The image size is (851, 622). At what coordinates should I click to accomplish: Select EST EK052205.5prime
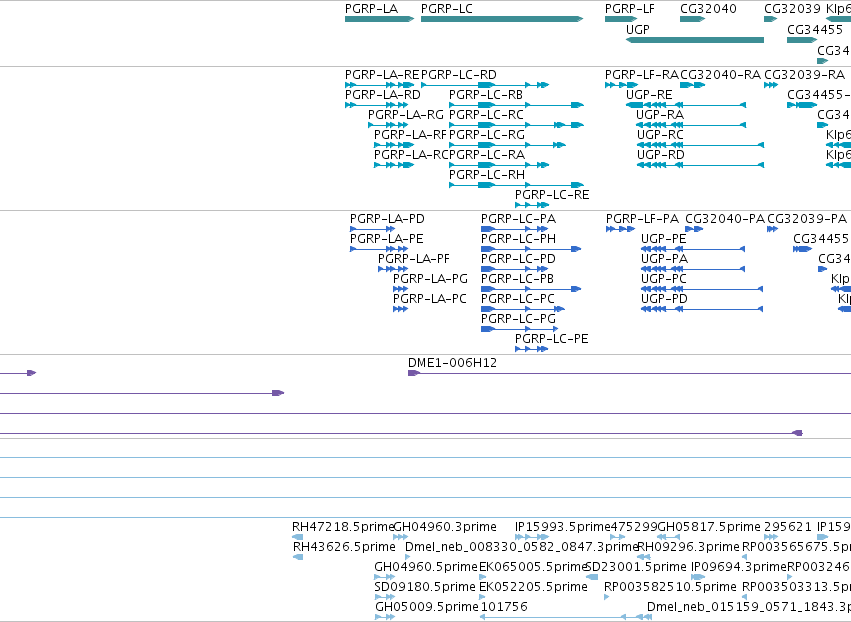(x=482, y=597)
